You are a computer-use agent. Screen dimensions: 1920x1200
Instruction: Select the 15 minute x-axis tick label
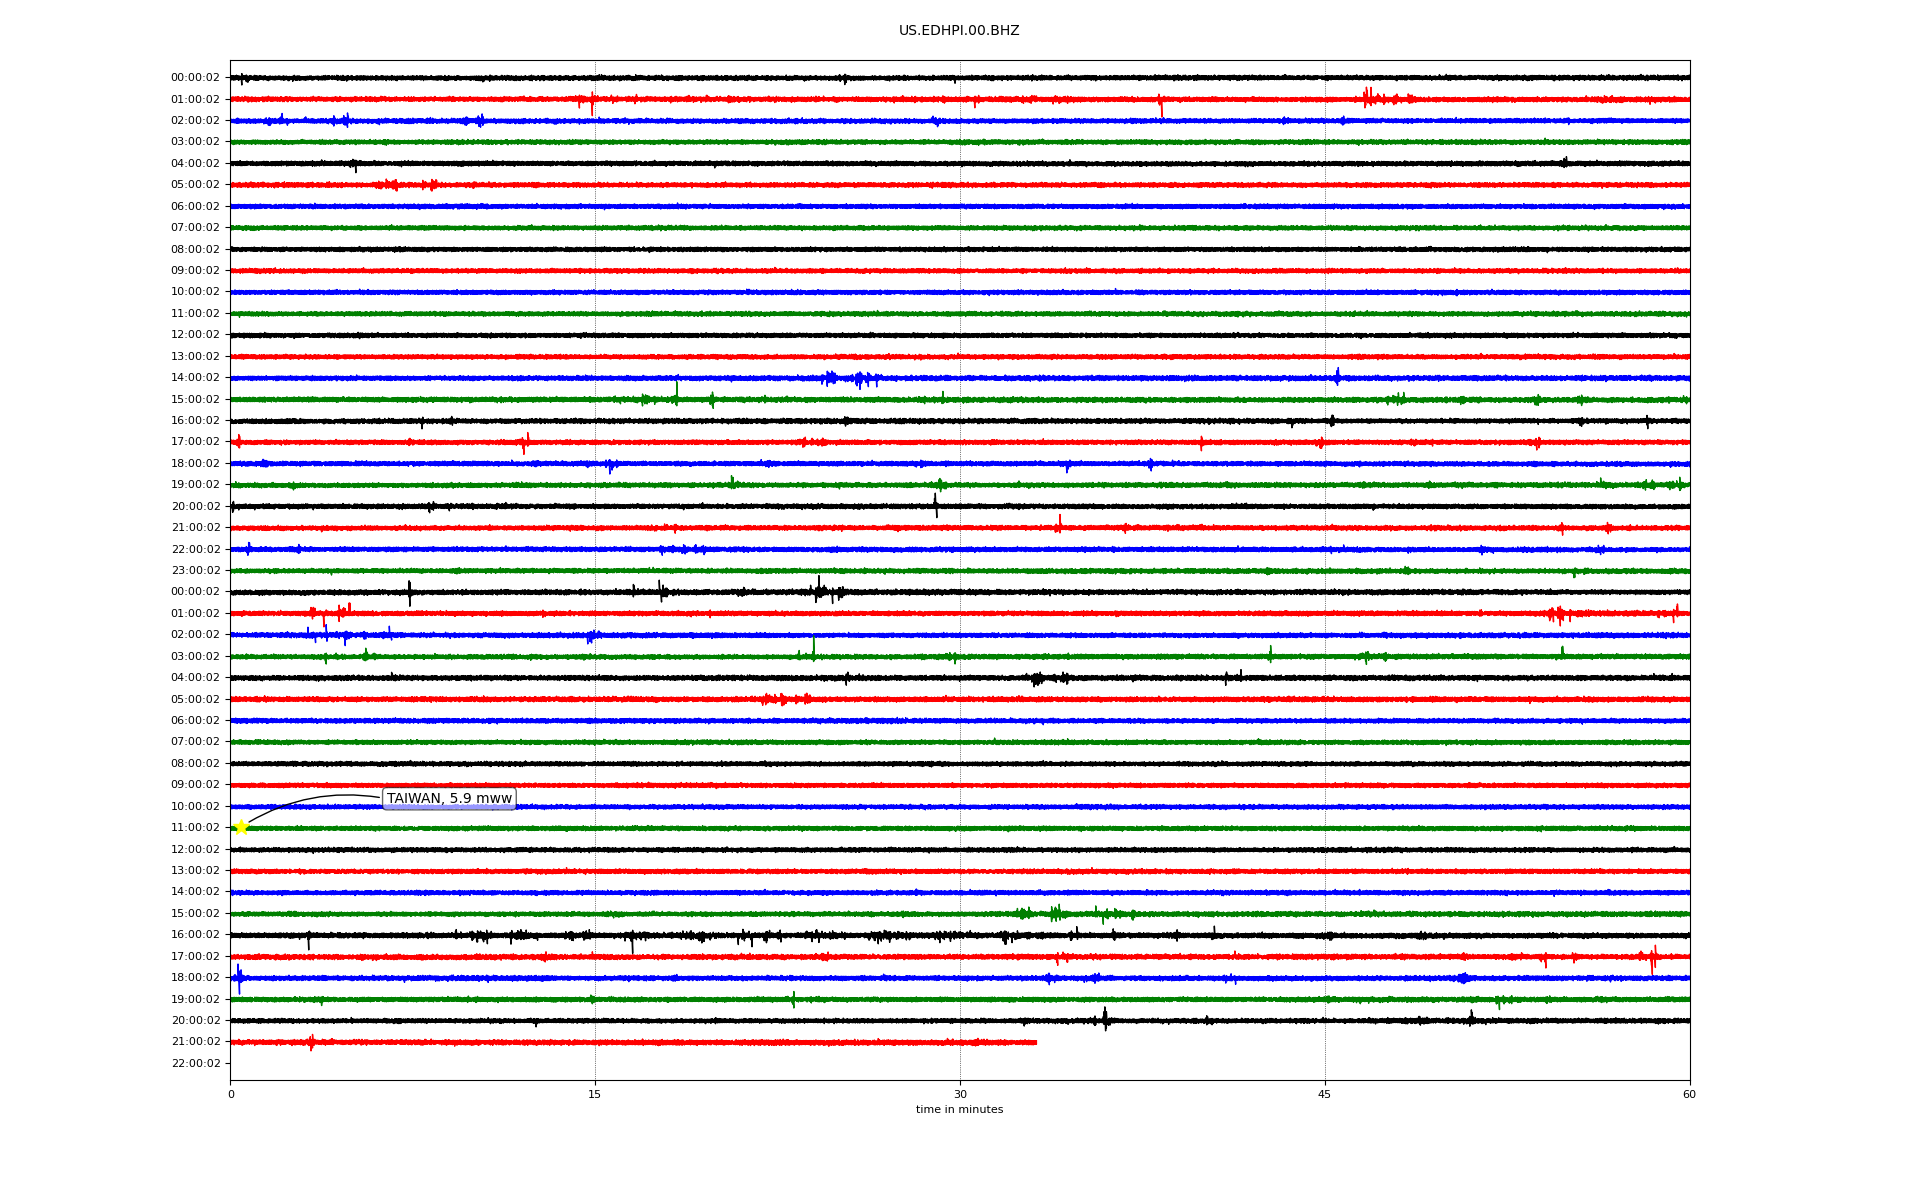(x=595, y=1094)
